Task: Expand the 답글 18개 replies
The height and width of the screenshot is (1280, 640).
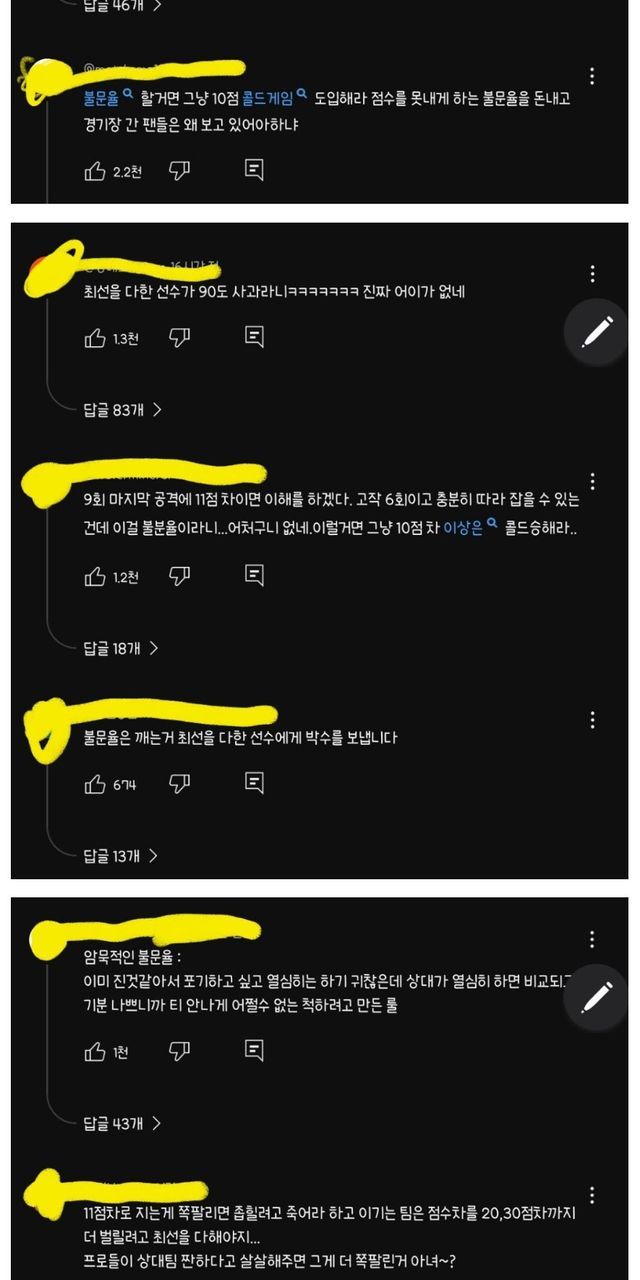Action: [x=122, y=648]
